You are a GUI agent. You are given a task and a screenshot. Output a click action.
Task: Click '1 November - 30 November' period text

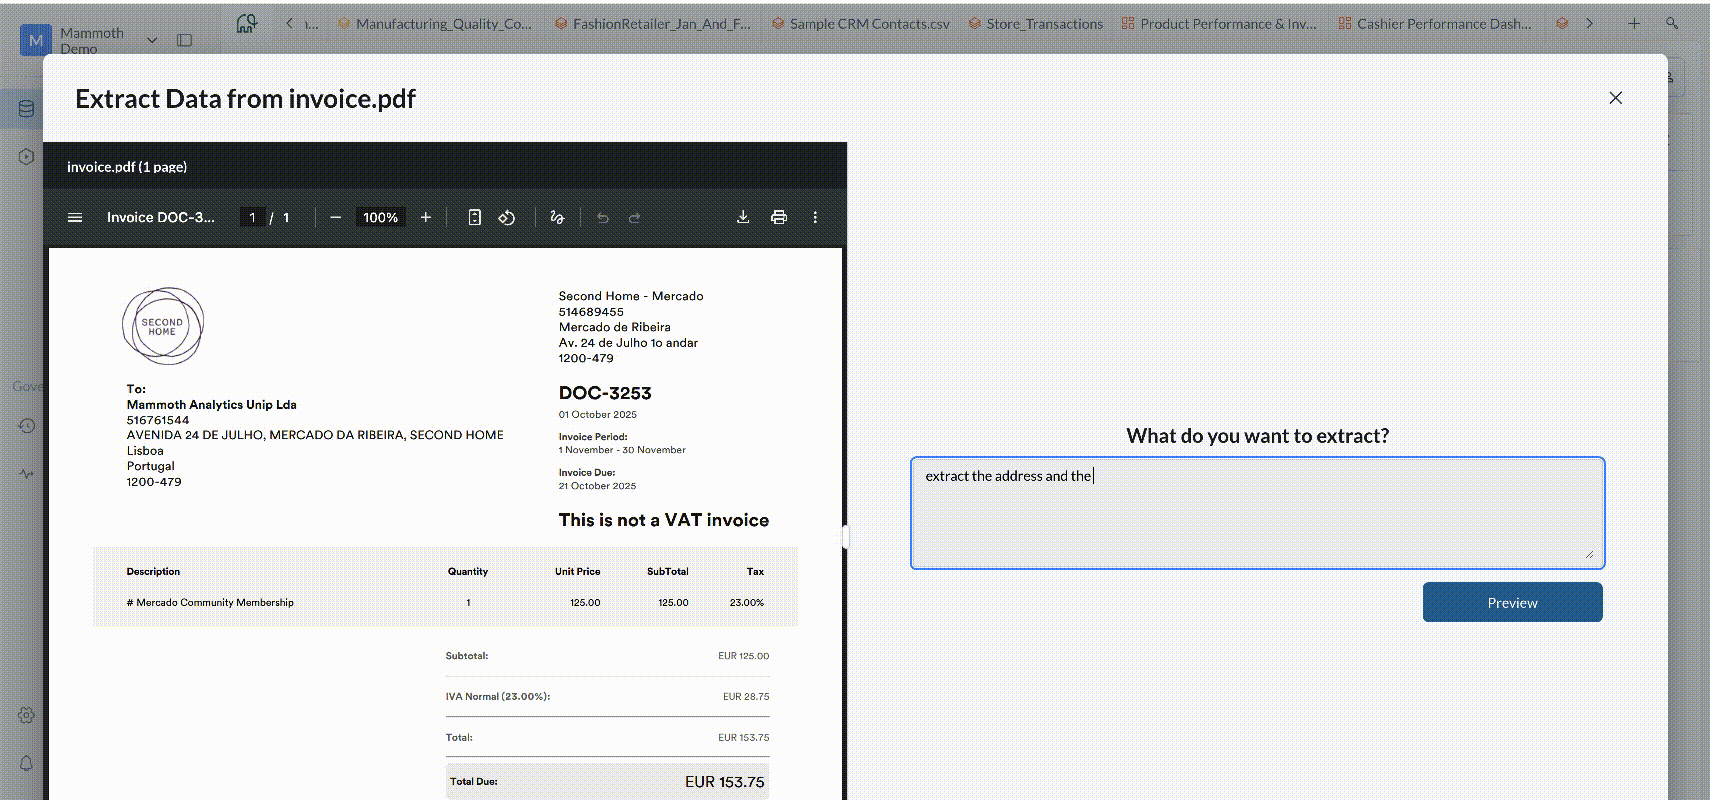tap(622, 450)
